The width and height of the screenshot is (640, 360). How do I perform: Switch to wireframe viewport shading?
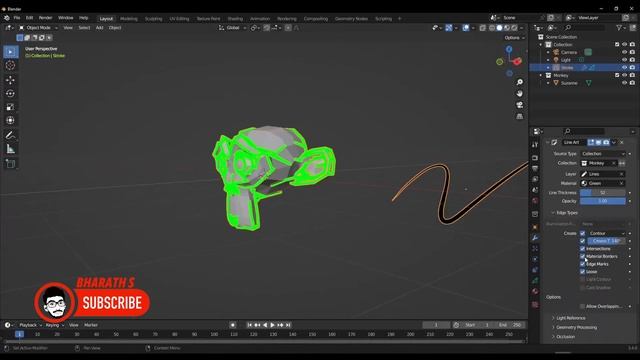[x=492, y=28]
